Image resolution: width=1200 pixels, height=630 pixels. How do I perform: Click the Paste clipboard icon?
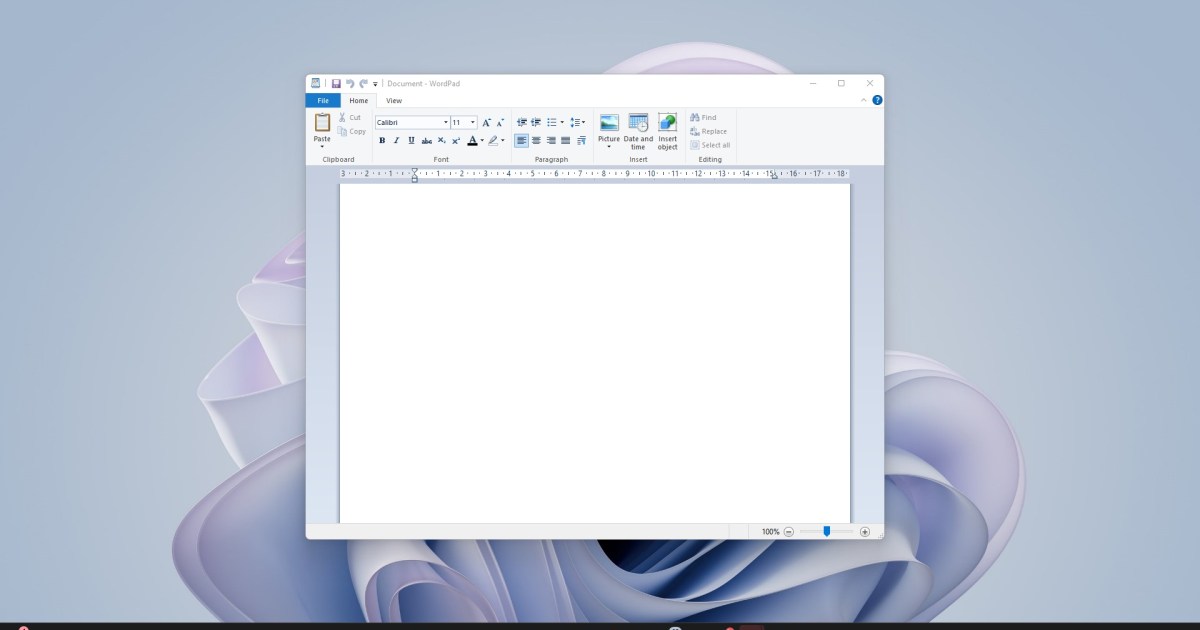click(x=322, y=123)
